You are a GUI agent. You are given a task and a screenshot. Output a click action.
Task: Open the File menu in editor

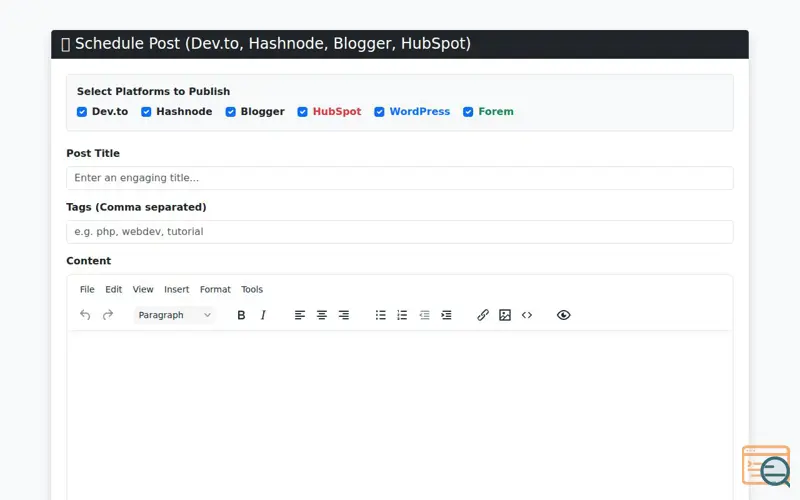pos(87,289)
